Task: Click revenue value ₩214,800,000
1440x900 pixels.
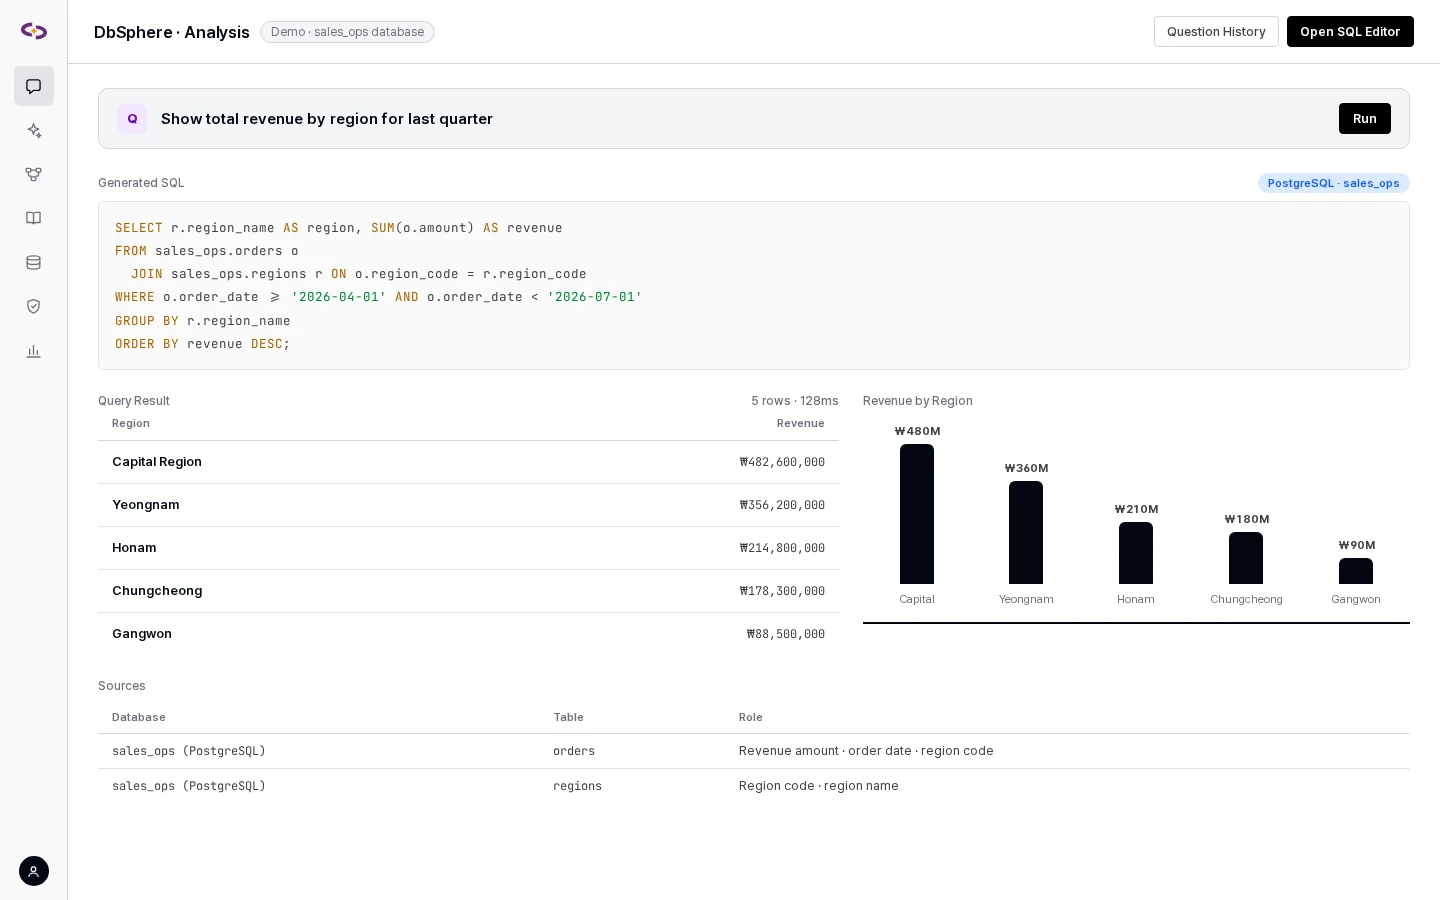Action: coord(782,548)
